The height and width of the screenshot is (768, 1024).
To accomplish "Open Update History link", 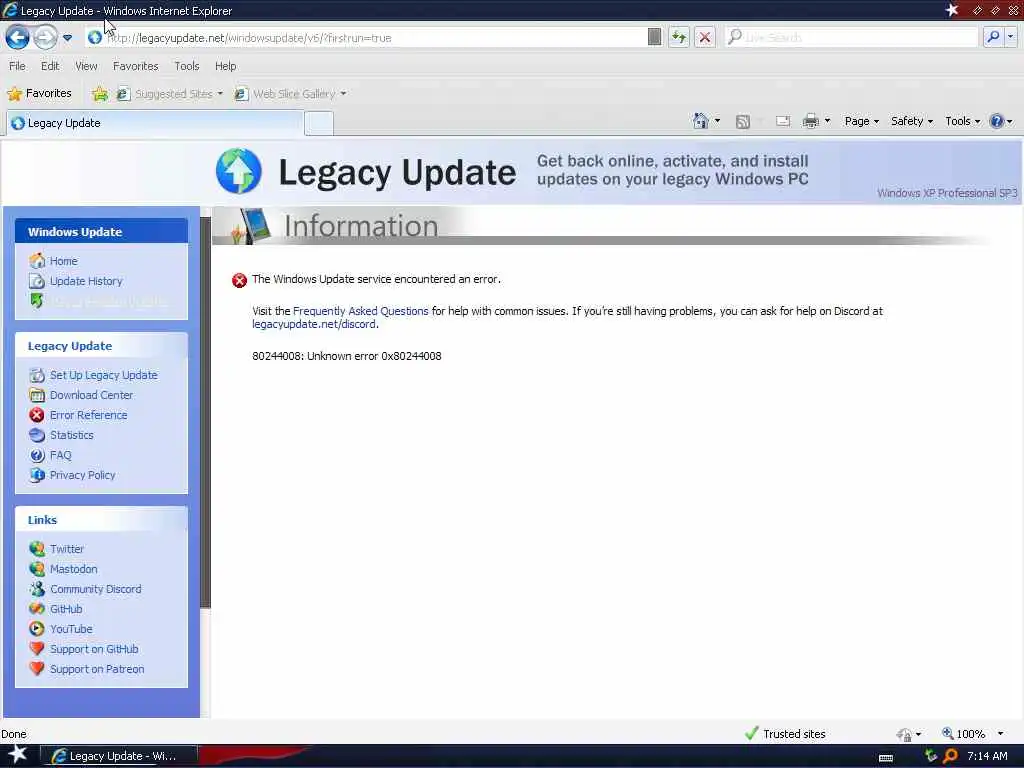I will pos(86,281).
